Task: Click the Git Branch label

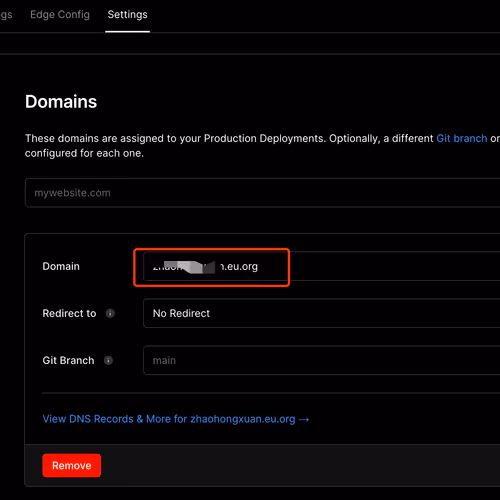Action: point(68,360)
